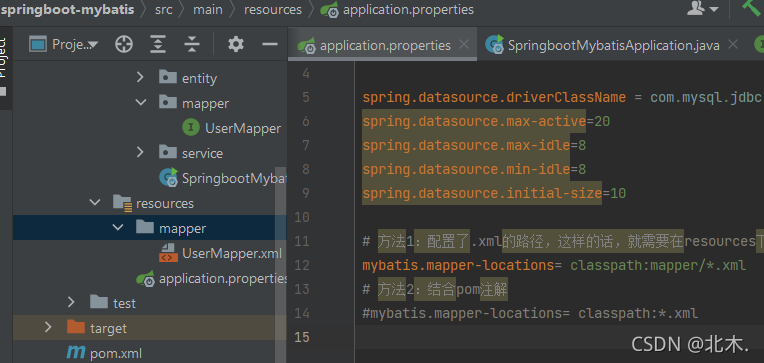Screen dimensions: 764x363
Task: Hide the Project tool window with minus icon
Action: coord(269,45)
